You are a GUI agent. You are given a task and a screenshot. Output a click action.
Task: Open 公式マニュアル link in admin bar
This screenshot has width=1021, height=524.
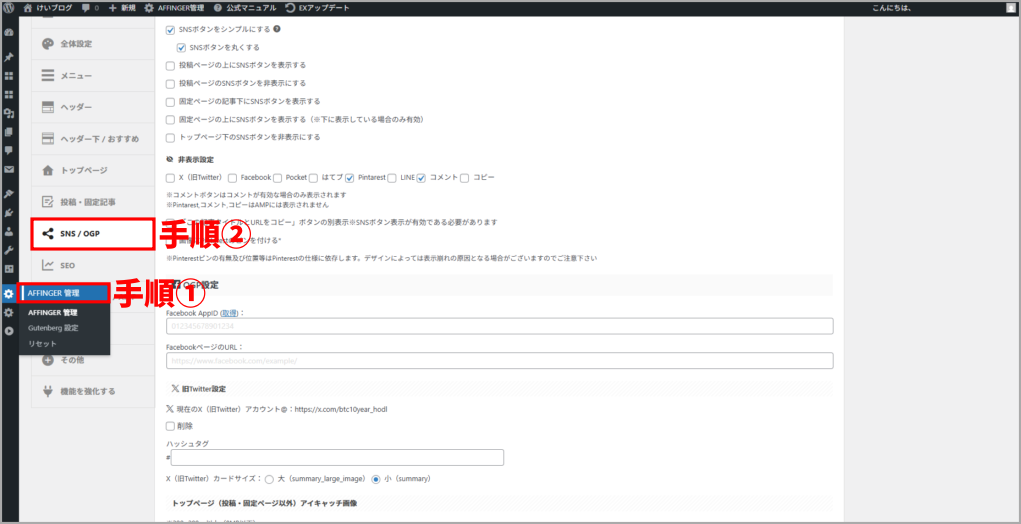tap(245, 8)
